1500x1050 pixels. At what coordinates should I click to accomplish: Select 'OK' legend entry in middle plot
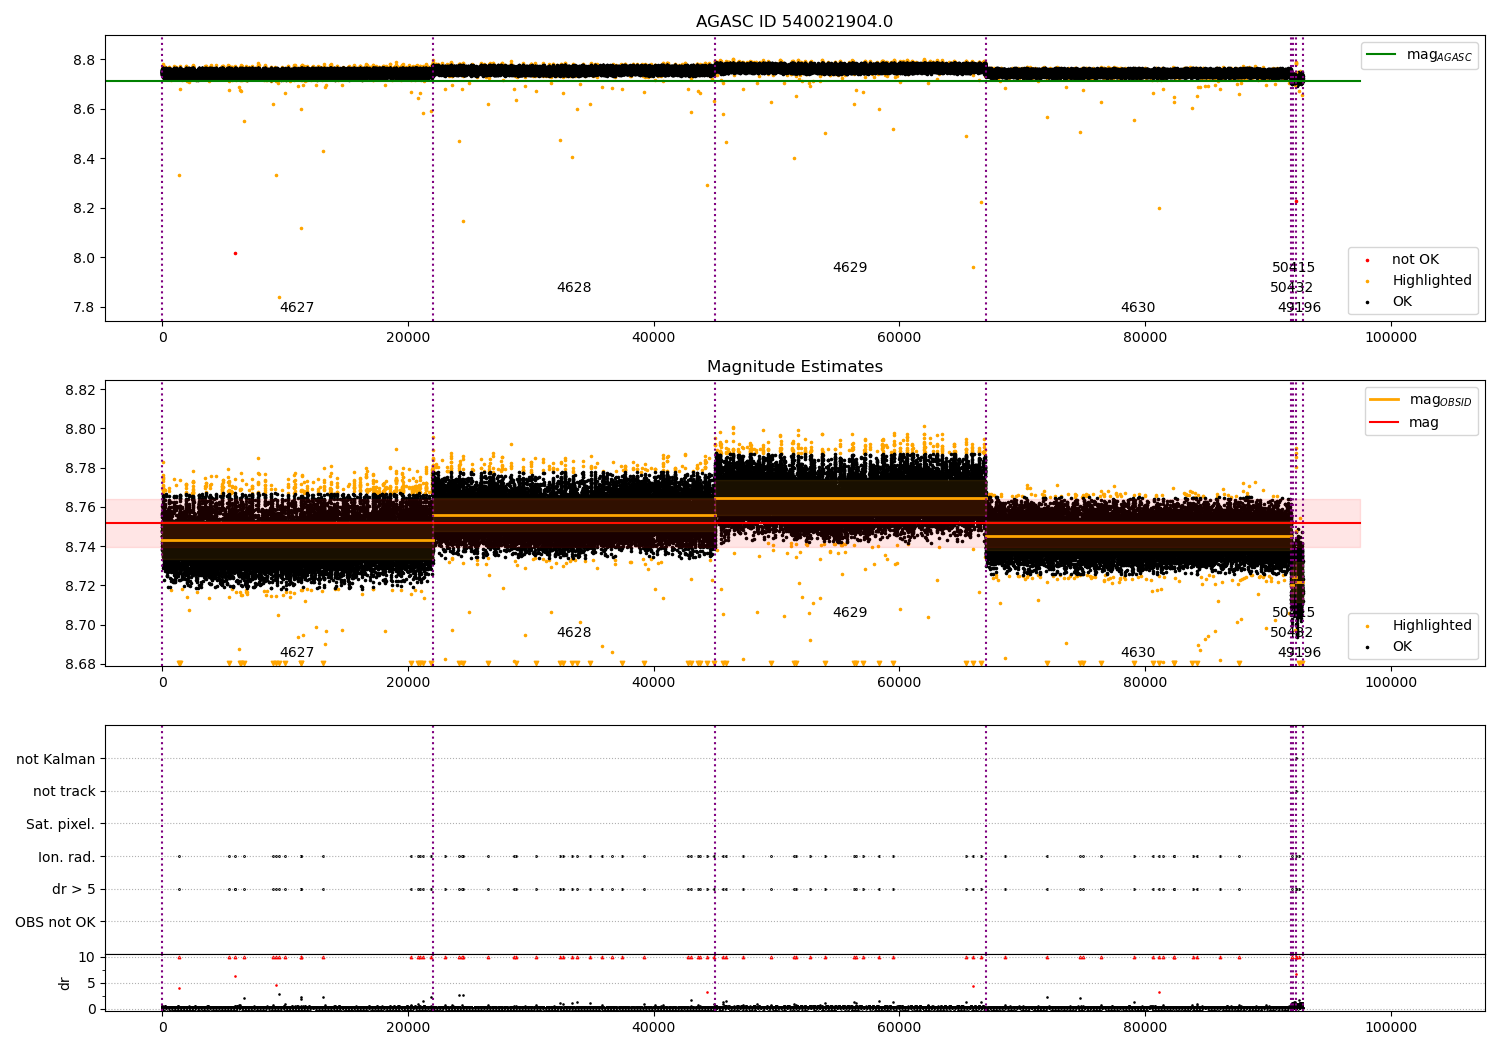(1402, 647)
